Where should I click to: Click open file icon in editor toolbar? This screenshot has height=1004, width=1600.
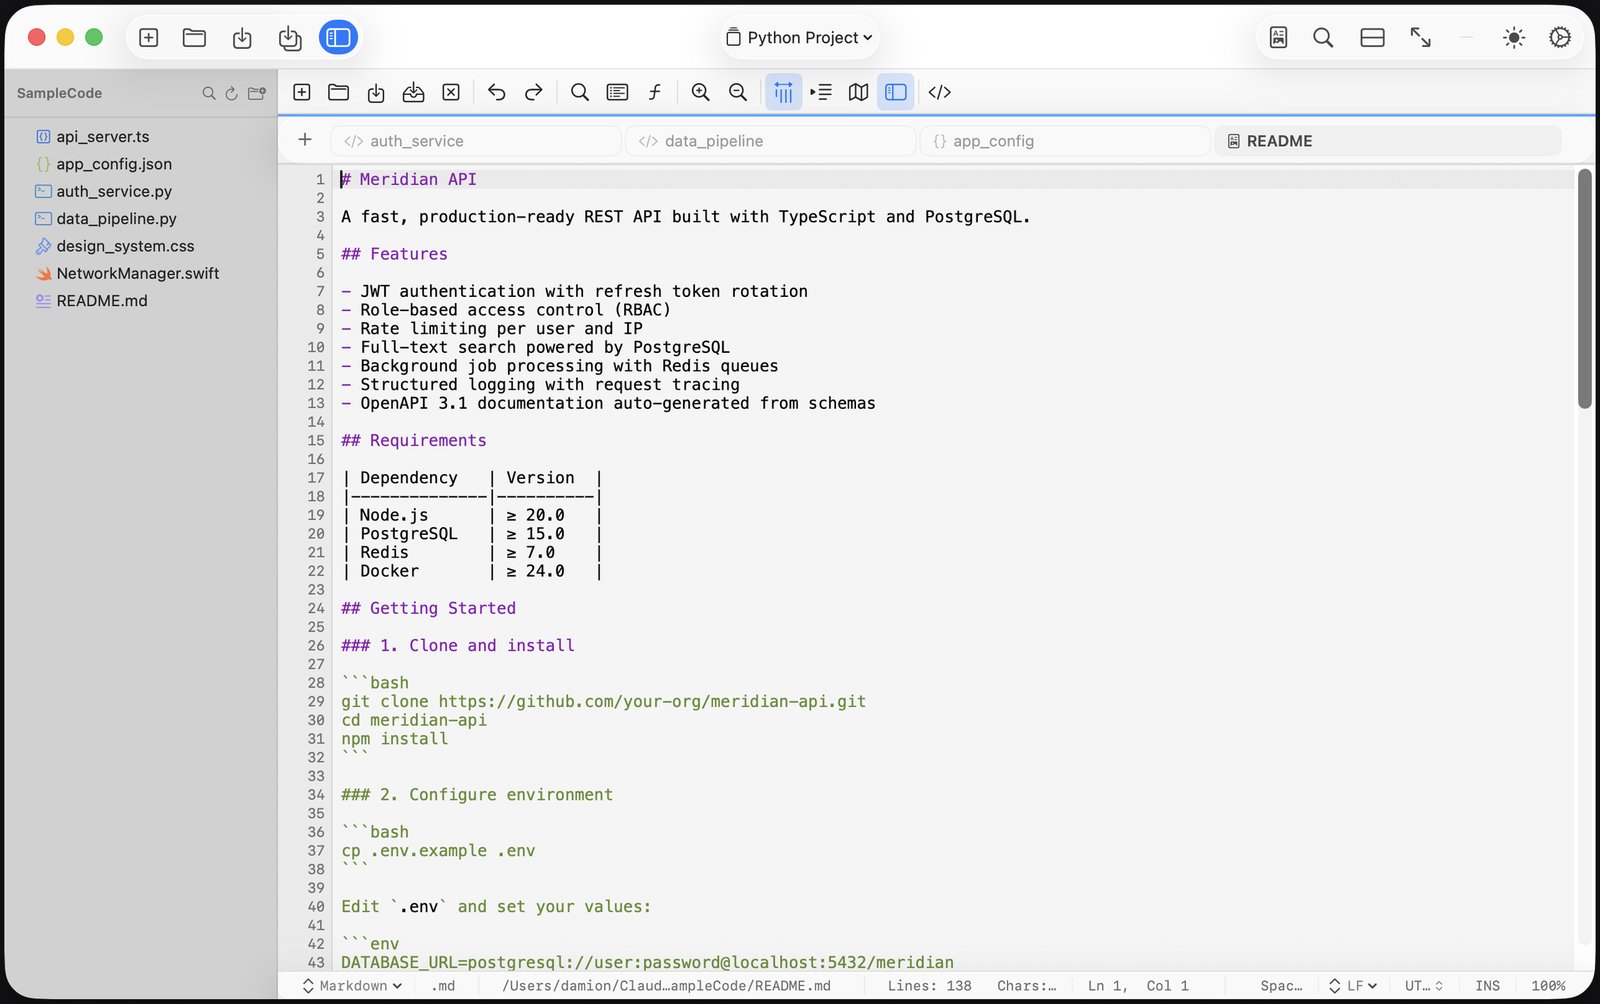(x=339, y=92)
